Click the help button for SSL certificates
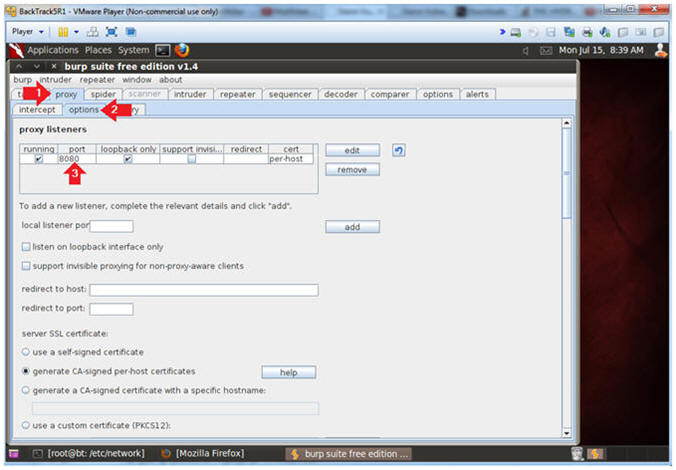Viewport: 676px width, 470px height. pos(288,372)
